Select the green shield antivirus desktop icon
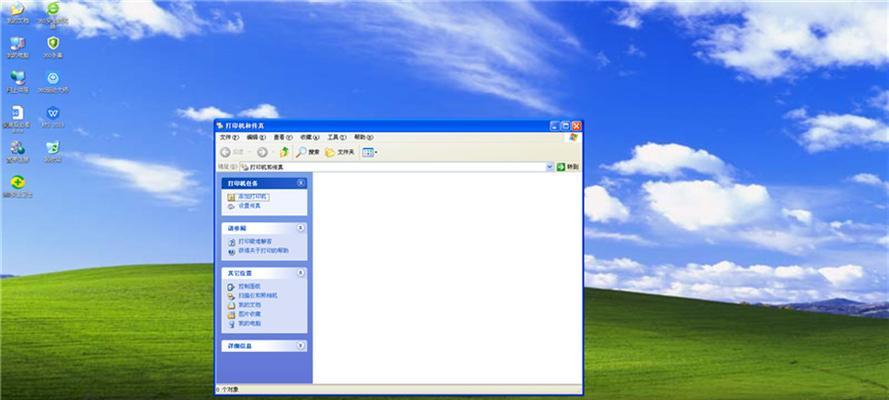 click(53, 48)
